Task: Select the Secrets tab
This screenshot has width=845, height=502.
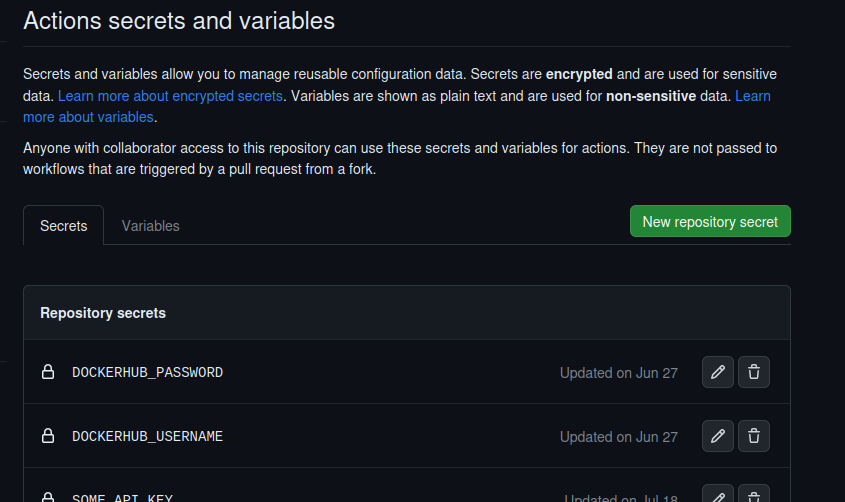Action: coord(64,225)
